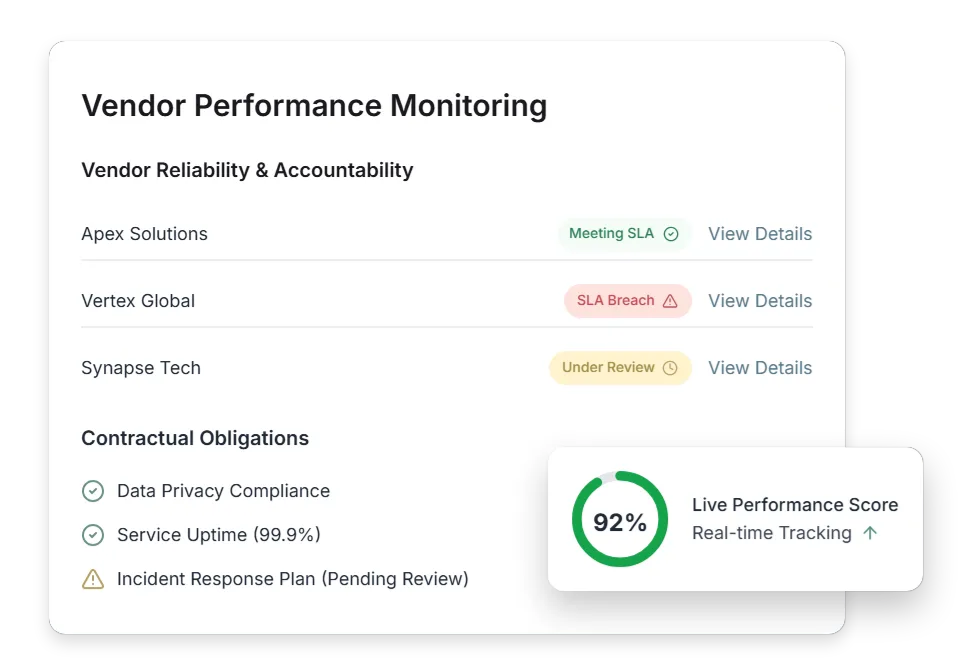This screenshot has width=968, height=671.
Task: Open View Details for Vertex Global
Action: 759,300
